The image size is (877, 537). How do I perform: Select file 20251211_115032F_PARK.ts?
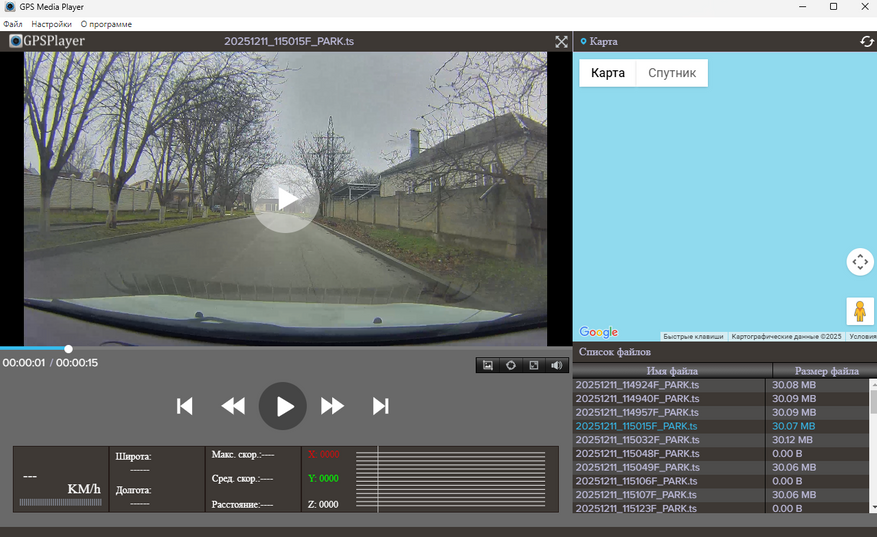click(x=637, y=440)
